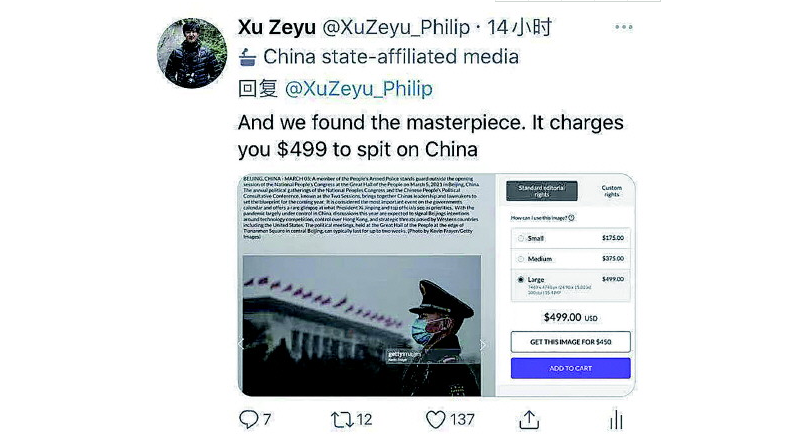The image size is (807, 438).
Task: Select the Medium $375.00 size option
Action: coord(570,258)
